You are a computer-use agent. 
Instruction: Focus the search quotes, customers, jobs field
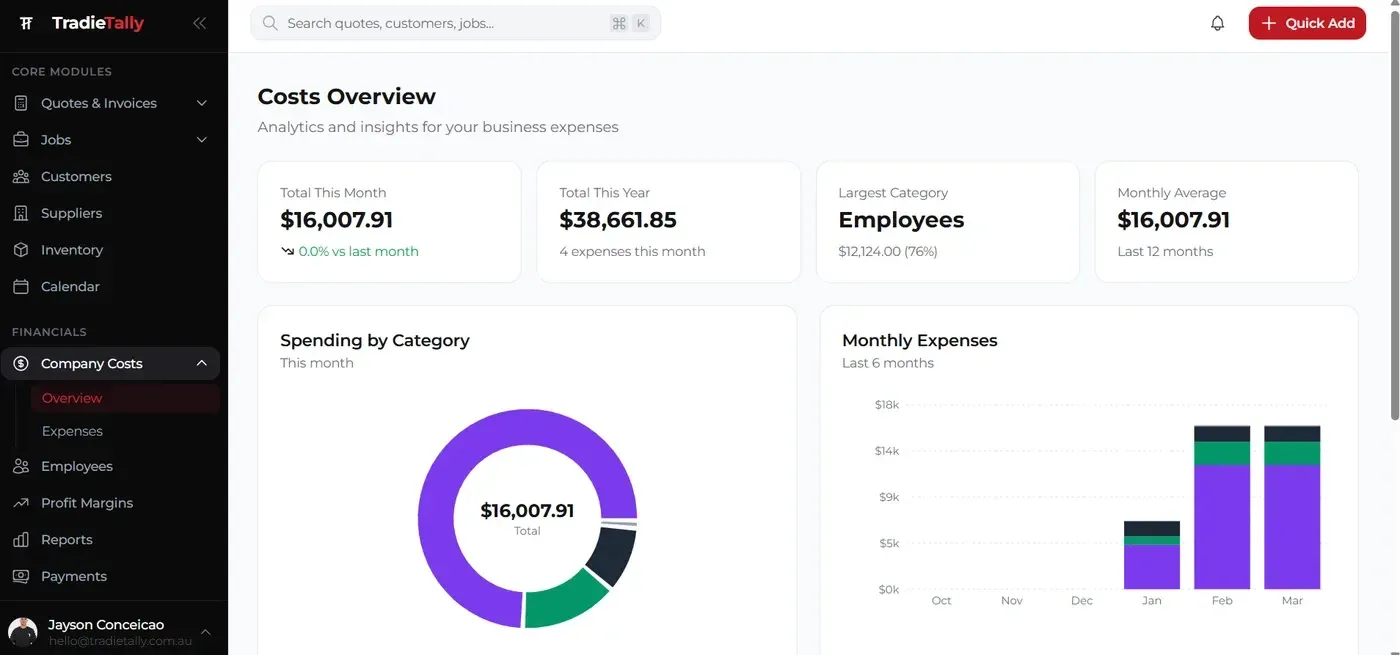pos(455,23)
